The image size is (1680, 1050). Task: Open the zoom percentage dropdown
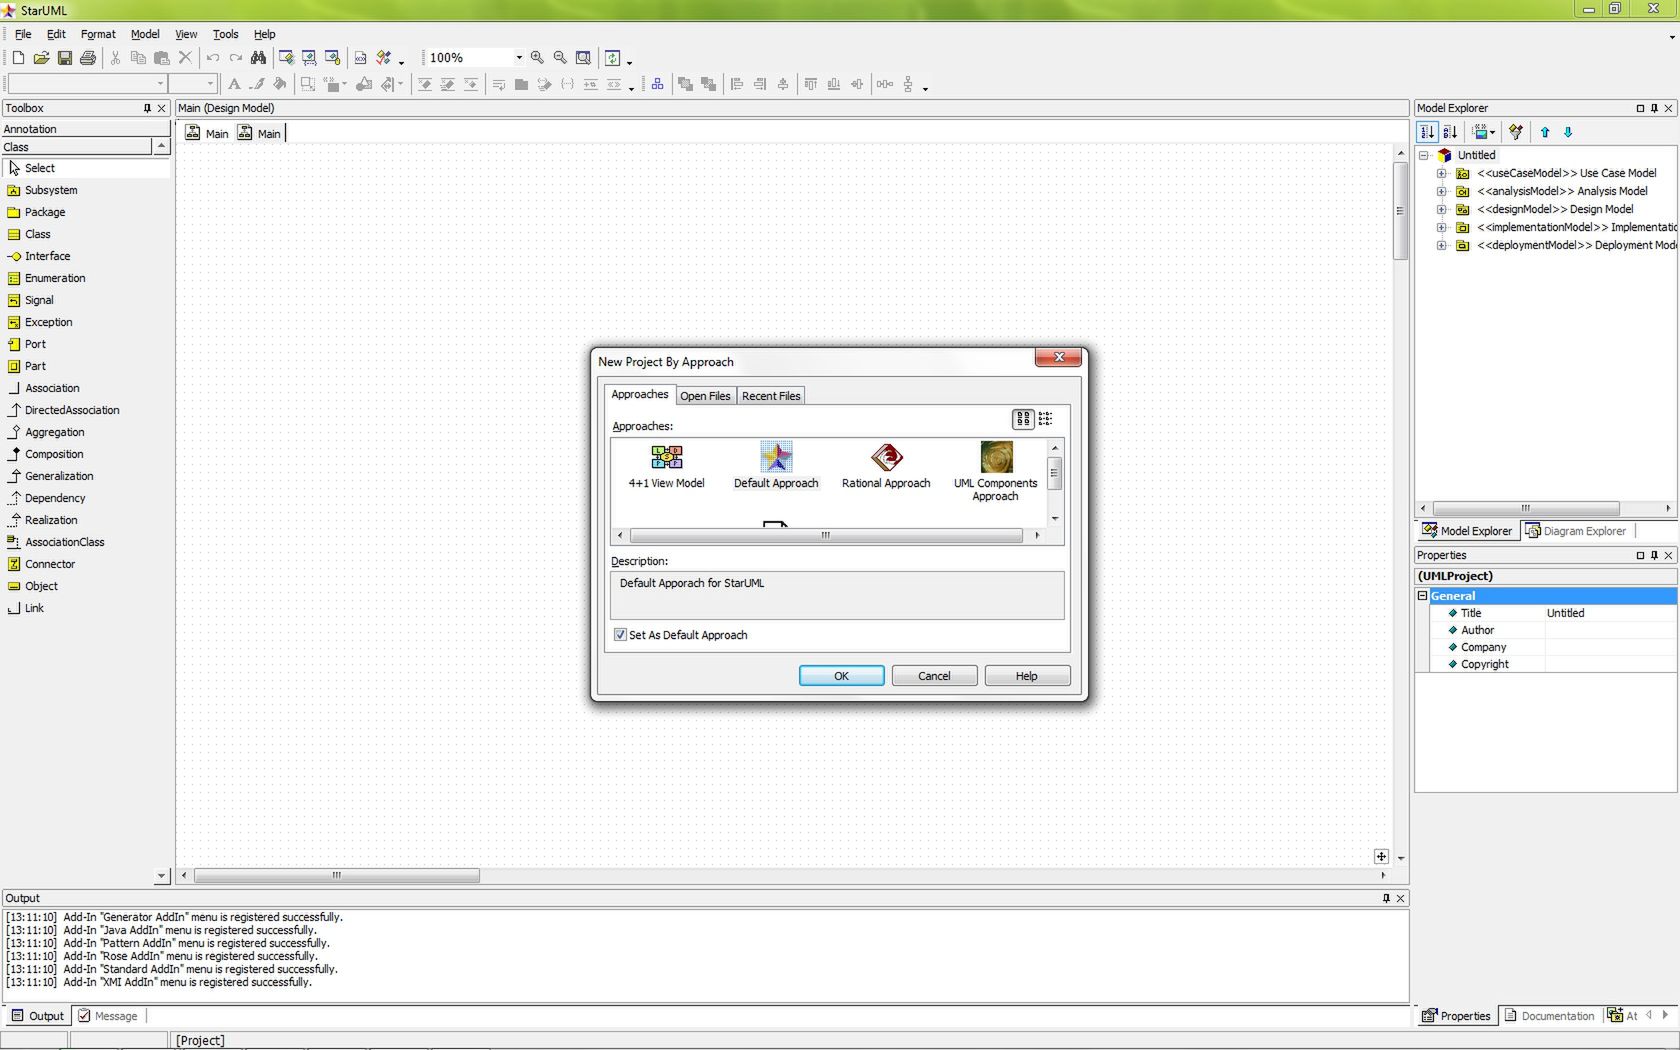coord(519,58)
